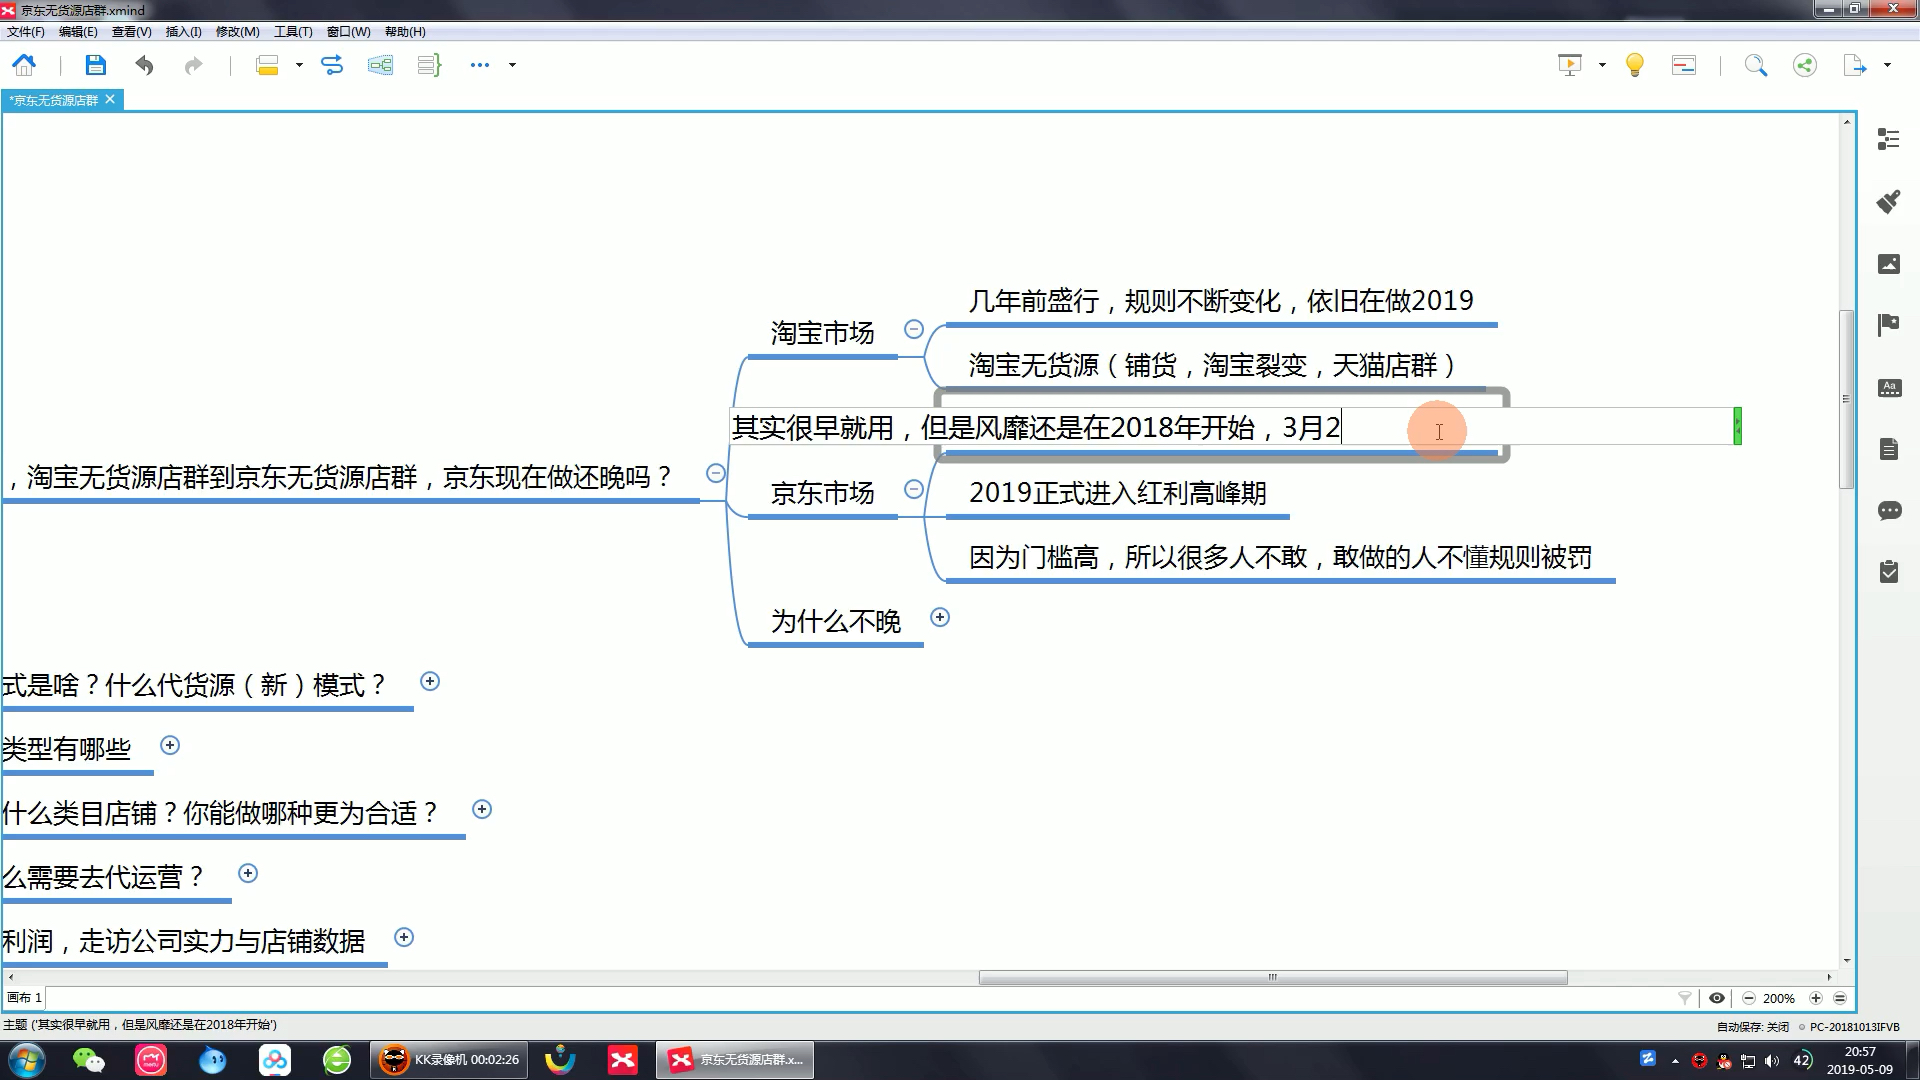Switch to KK录像机 recorder in taskbar
The width and height of the screenshot is (1920, 1080).
coord(450,1060)
